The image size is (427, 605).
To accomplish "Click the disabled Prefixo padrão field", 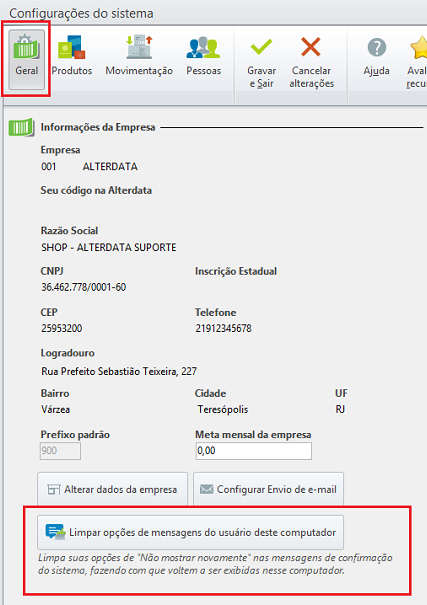I will 60,451.
